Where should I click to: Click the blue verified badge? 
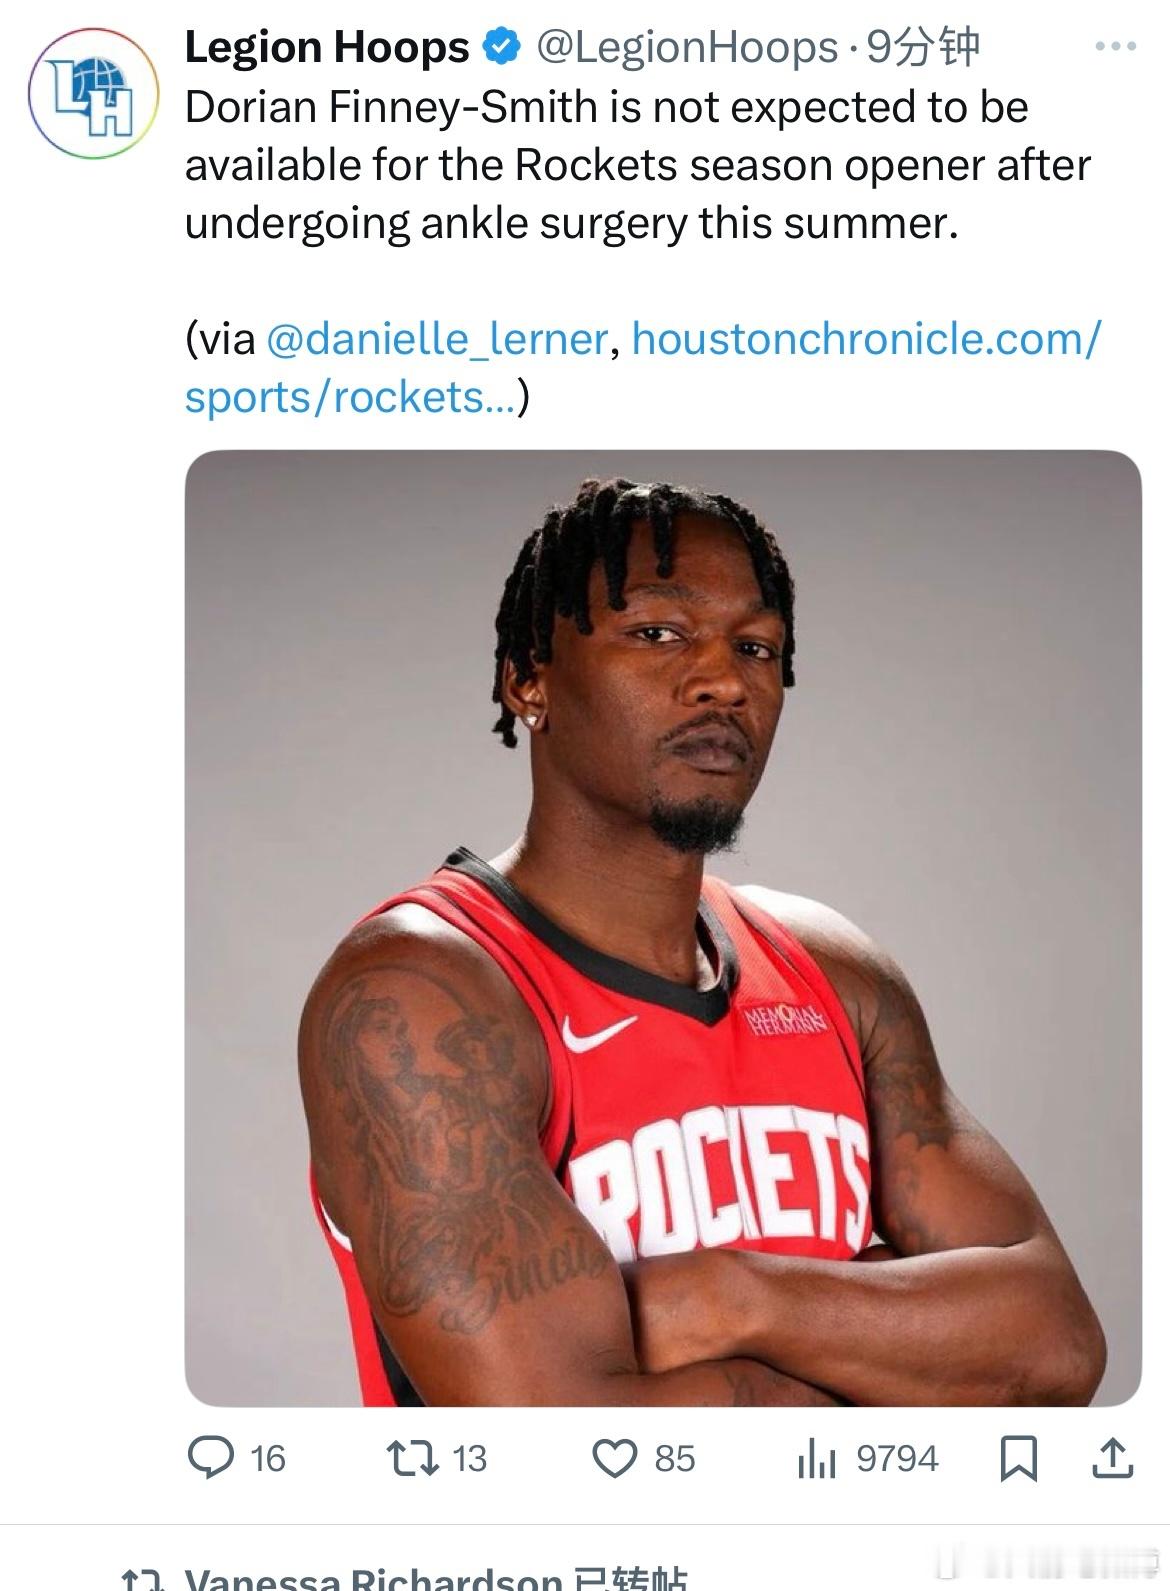point(502,46)
